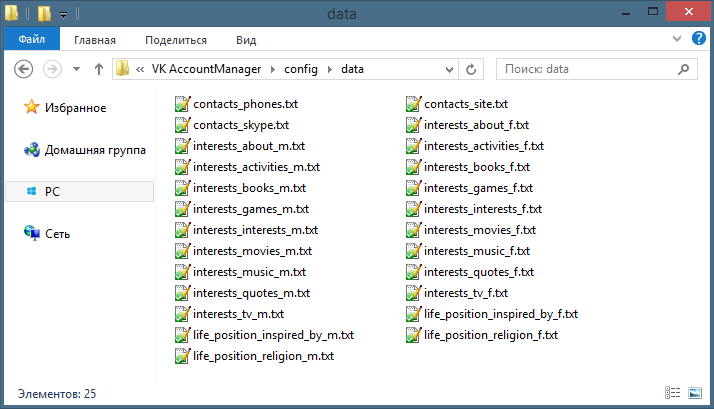Image resolution: width=714 pixels, height=409 pixels.
Task: Click the title bar folder system icon
Action: (x=11, y=13)
